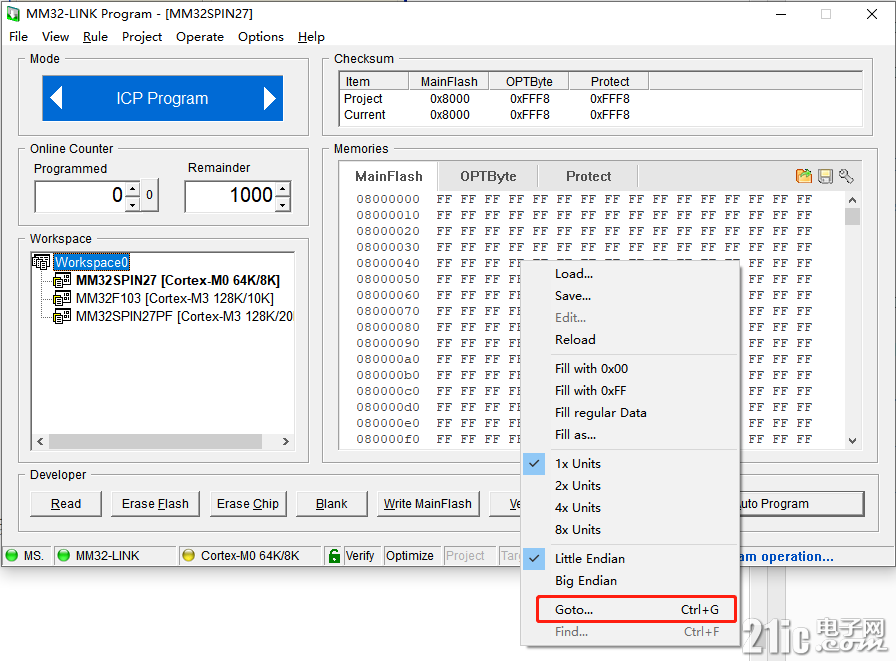Screen dimensions: 896x661
Task: Click the Write MainFlash button
Action: click(x=427, y=503)
